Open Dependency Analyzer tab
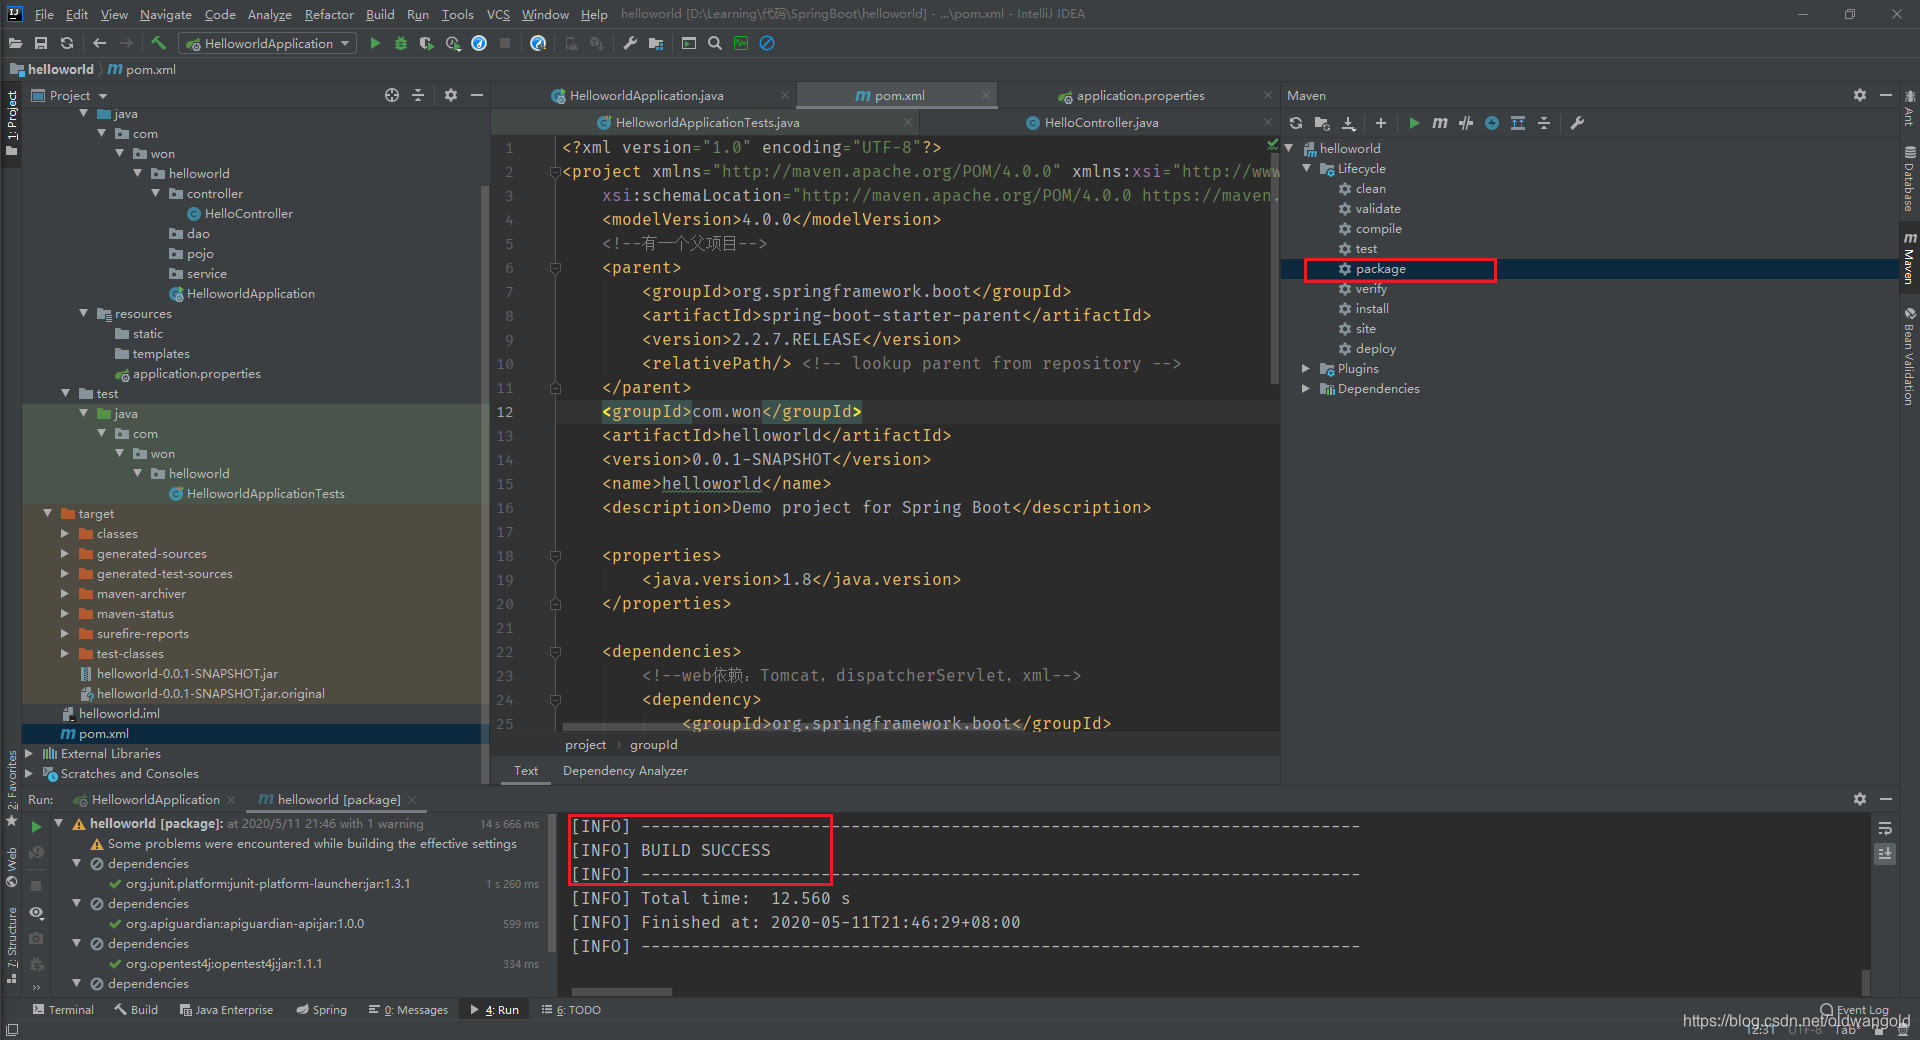 click(x=625, y=770)
